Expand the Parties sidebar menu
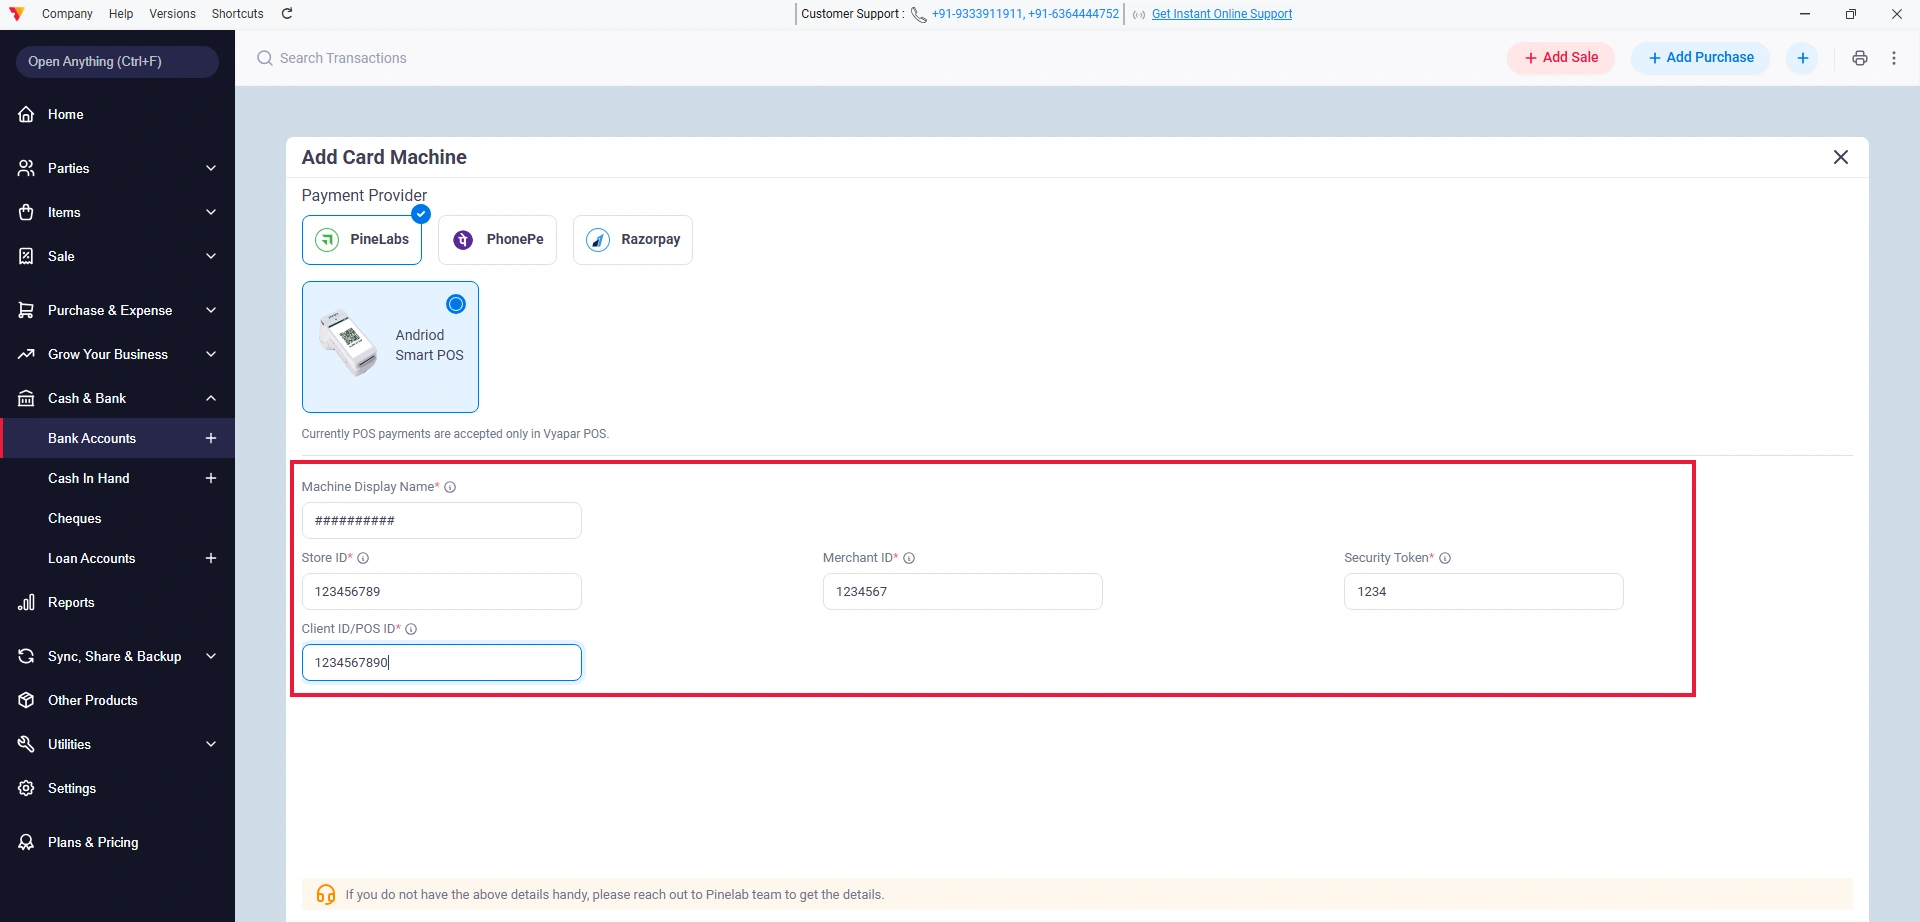 [x=117, y=168]
